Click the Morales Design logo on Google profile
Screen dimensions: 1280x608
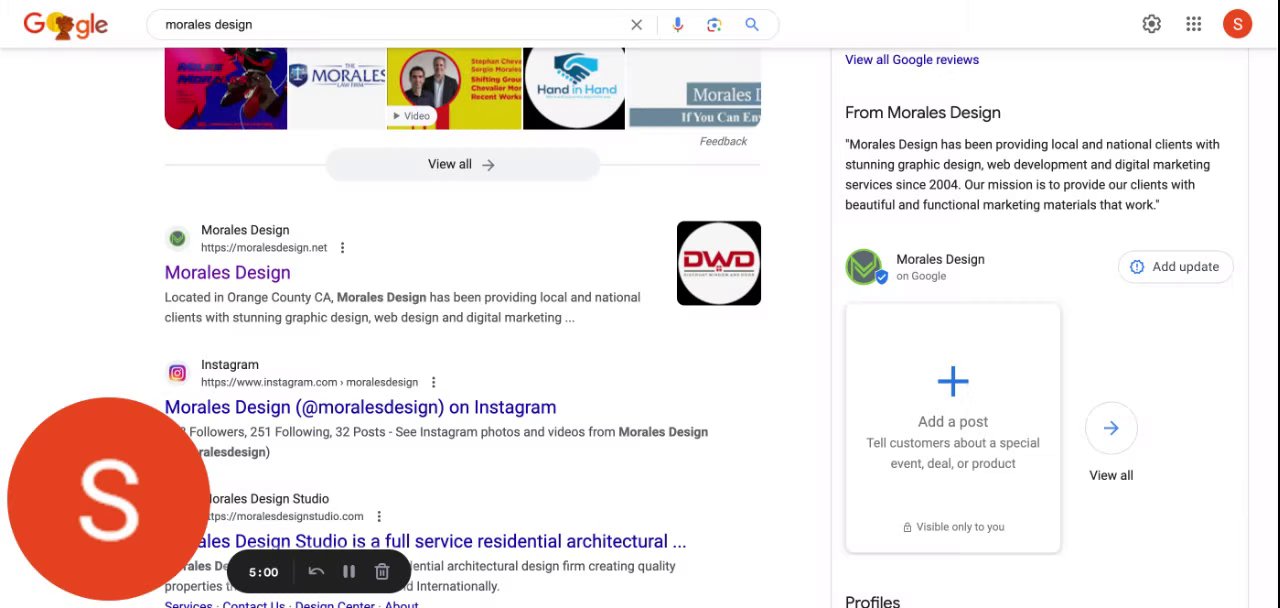click(x=864, y=267)
